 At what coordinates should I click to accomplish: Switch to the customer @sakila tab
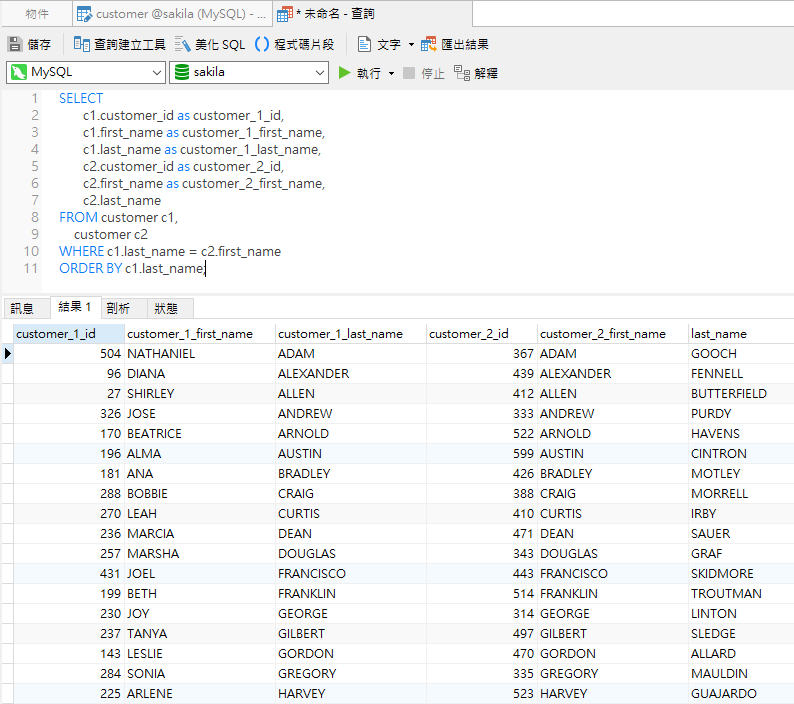[x=170, y=14]
